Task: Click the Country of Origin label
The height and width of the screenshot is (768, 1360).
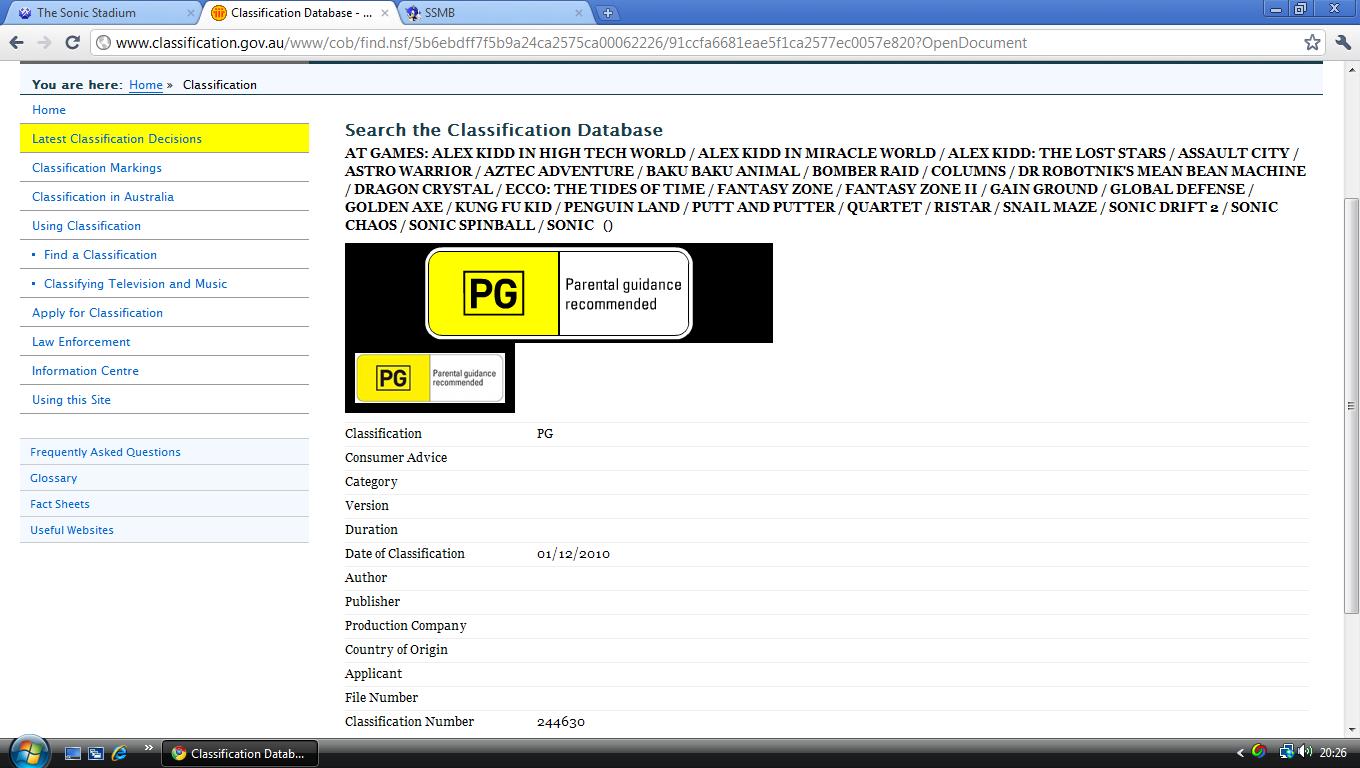Action: coord(396,650)
